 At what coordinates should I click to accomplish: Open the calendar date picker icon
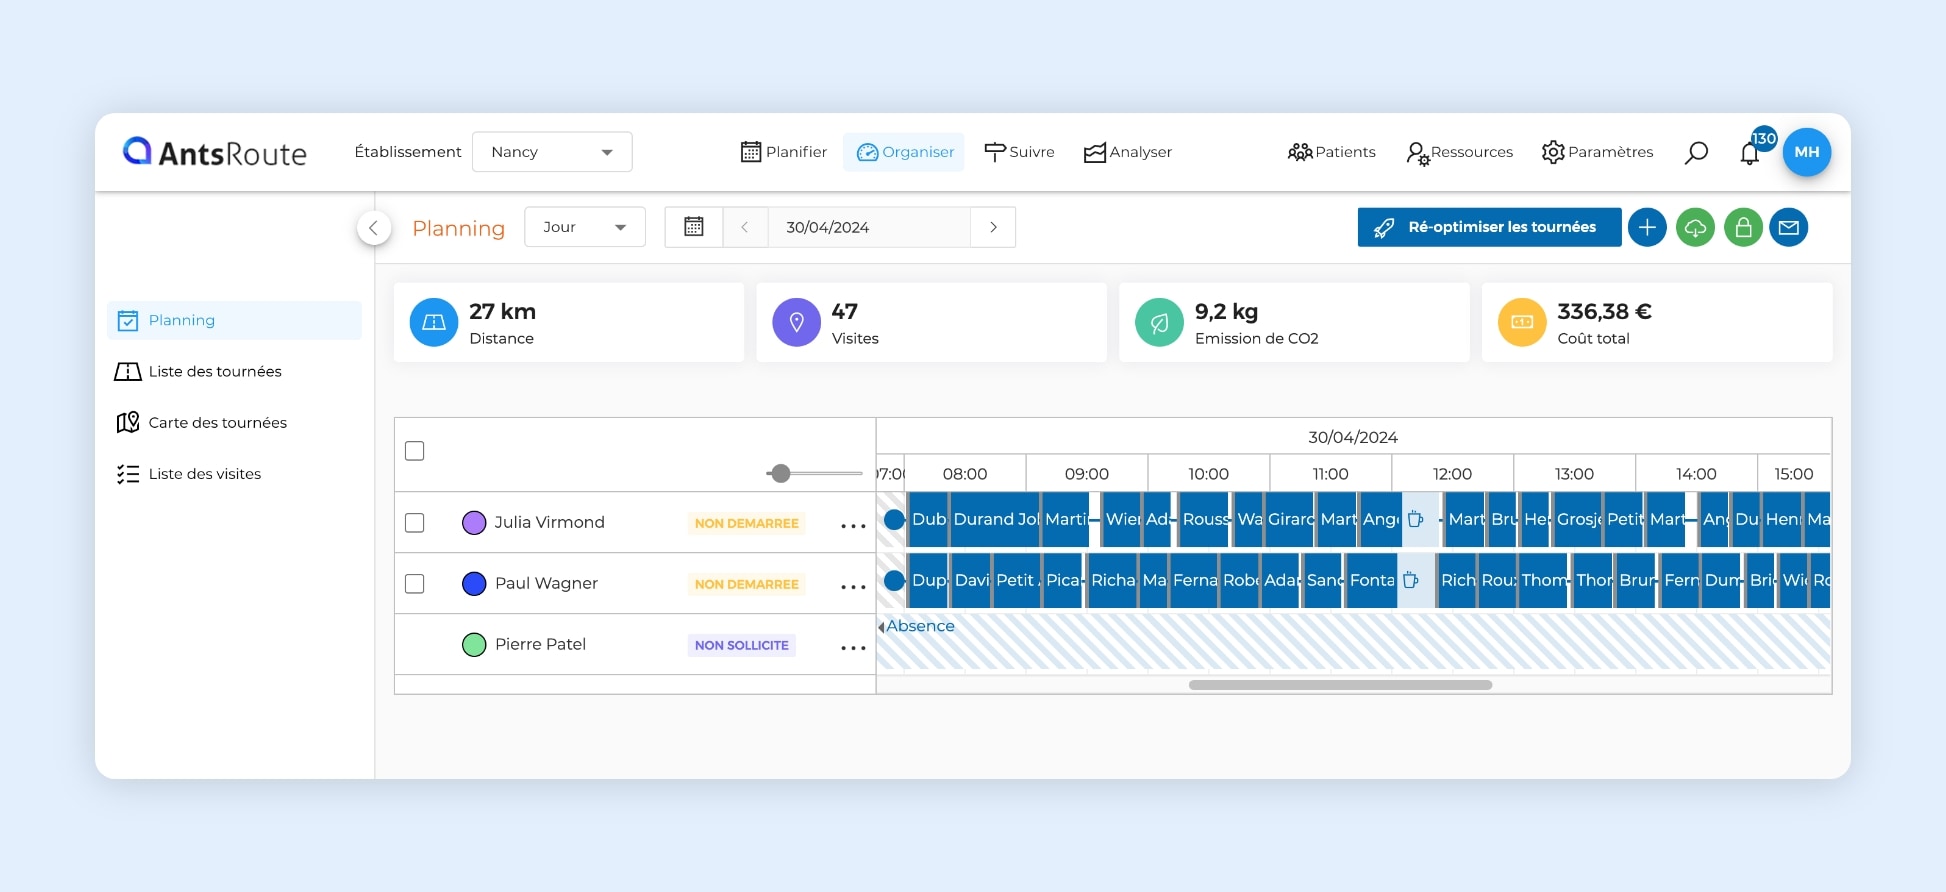694,227
